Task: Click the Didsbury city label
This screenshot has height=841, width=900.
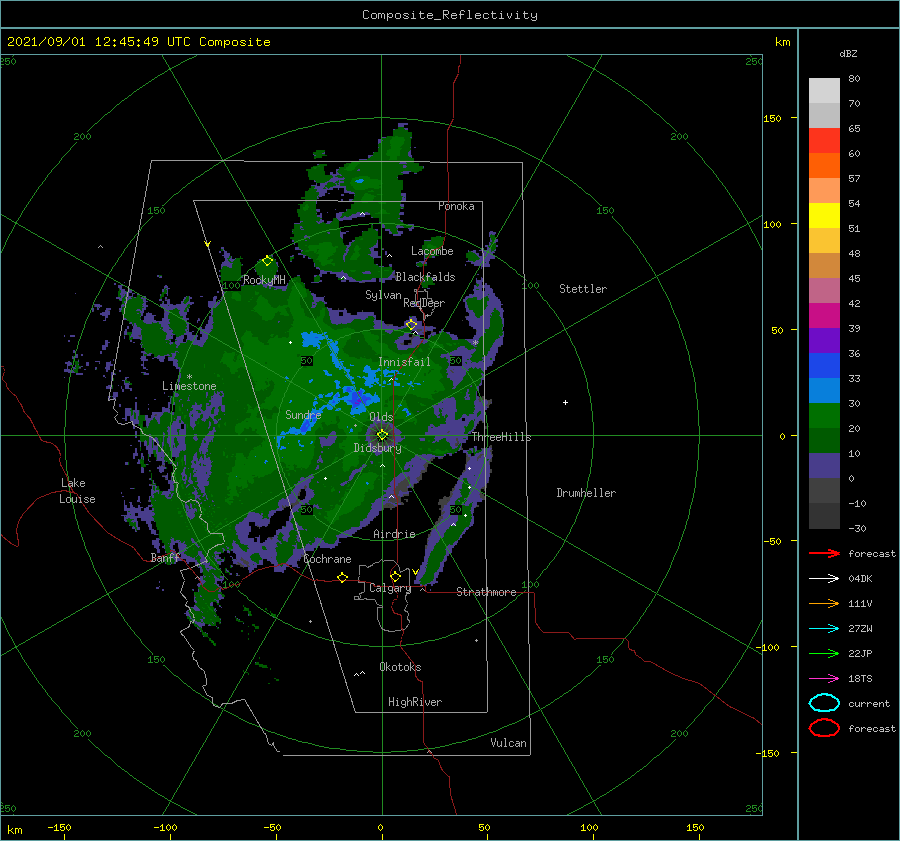Action: pyautogui.click(x=378, y=448)
